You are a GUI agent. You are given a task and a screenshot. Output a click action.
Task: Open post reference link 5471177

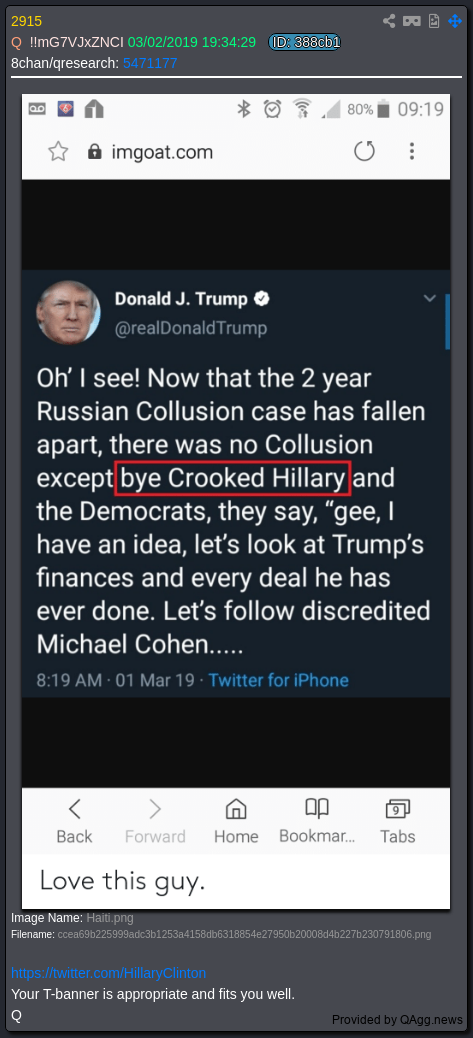pyautogui.click(x=150, y=64)
